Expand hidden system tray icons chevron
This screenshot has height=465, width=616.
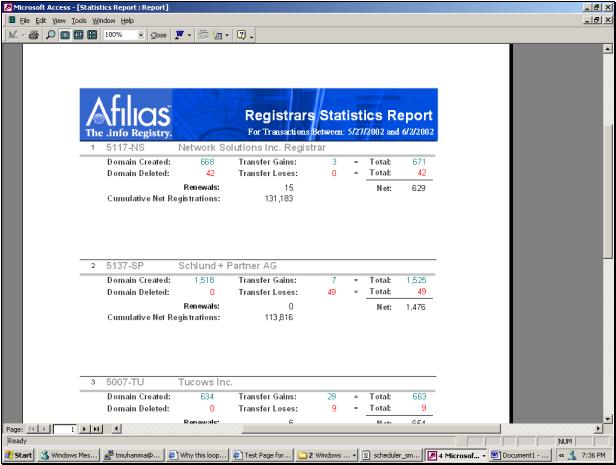point(561,456)
